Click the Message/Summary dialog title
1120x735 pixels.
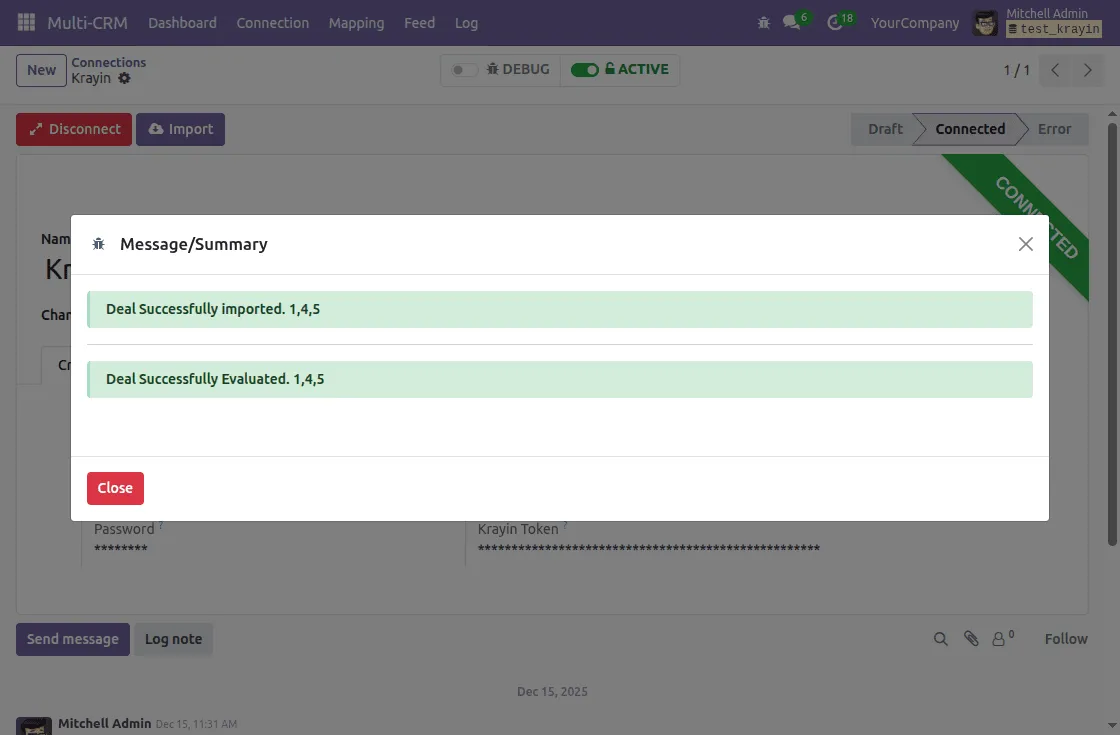(194, 244)
